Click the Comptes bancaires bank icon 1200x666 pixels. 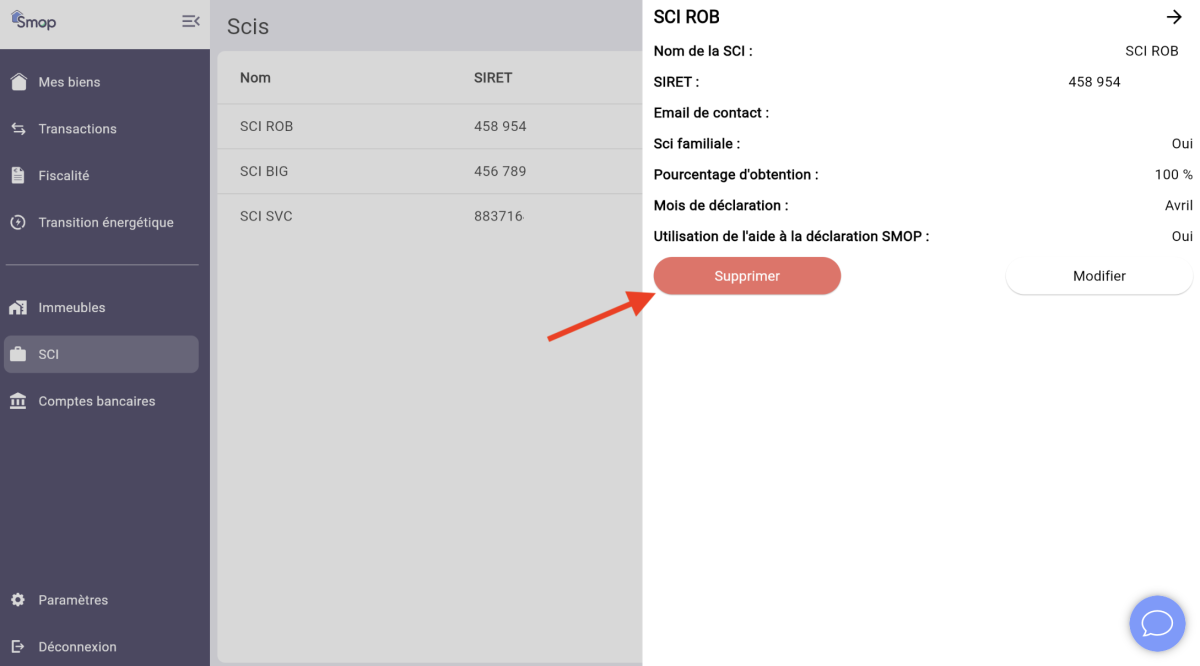18,401
